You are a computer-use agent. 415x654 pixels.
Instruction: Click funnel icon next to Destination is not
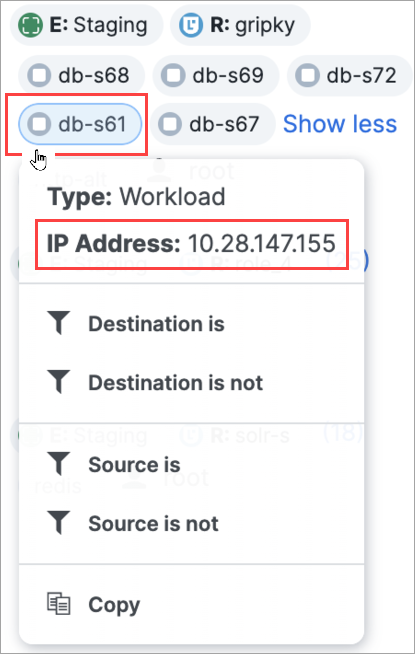(x=58, y=382)
